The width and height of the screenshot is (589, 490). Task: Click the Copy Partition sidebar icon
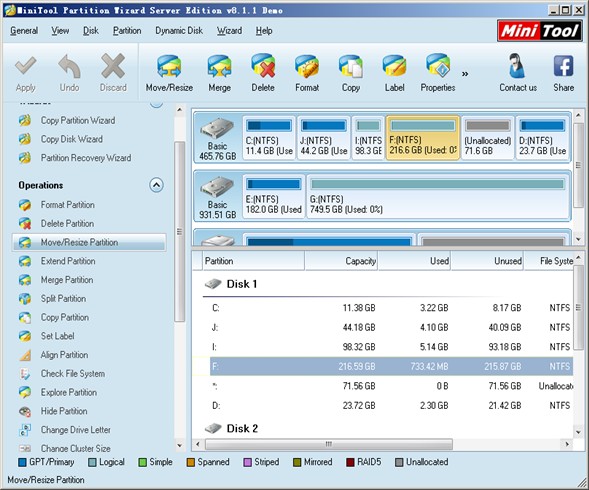point(25,318)
